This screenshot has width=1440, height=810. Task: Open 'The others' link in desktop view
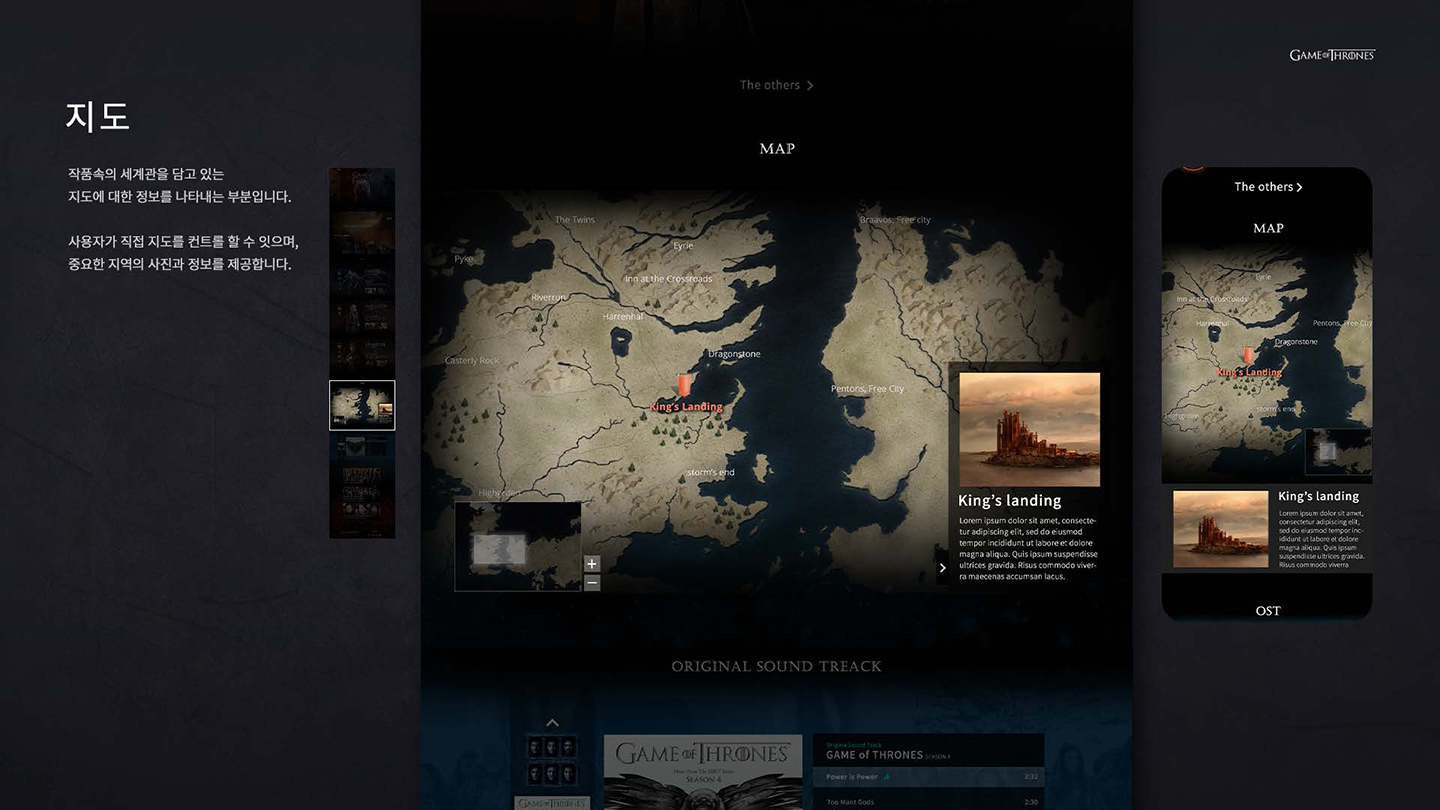[776, 86]
